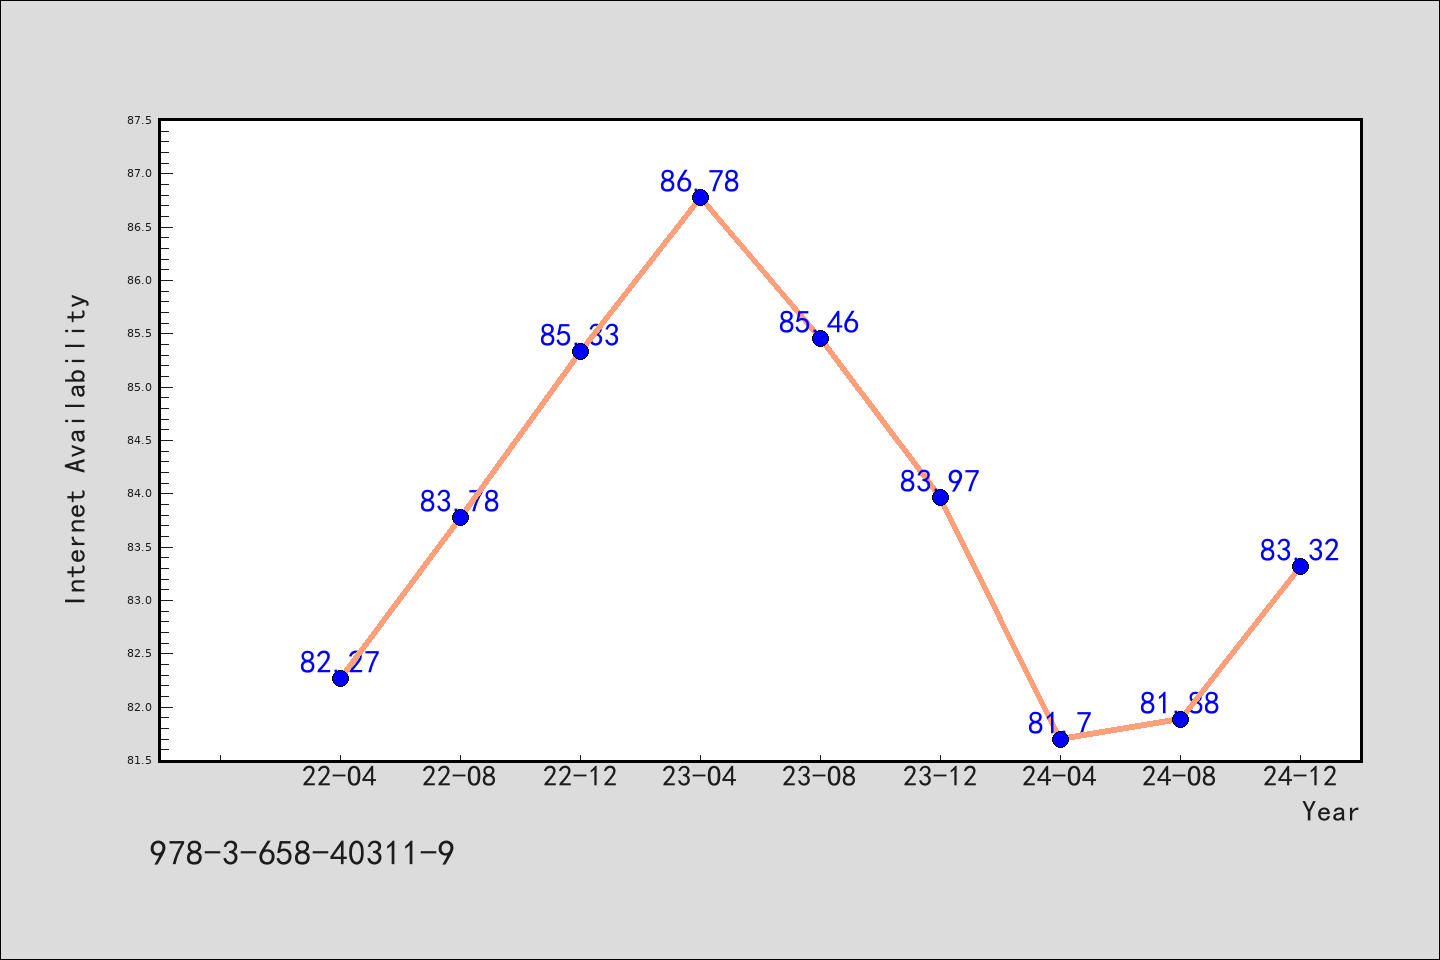The image size is (1440, 960).
Task: Click the 84.0 y-axis tick label
Action: click(140, 494)
